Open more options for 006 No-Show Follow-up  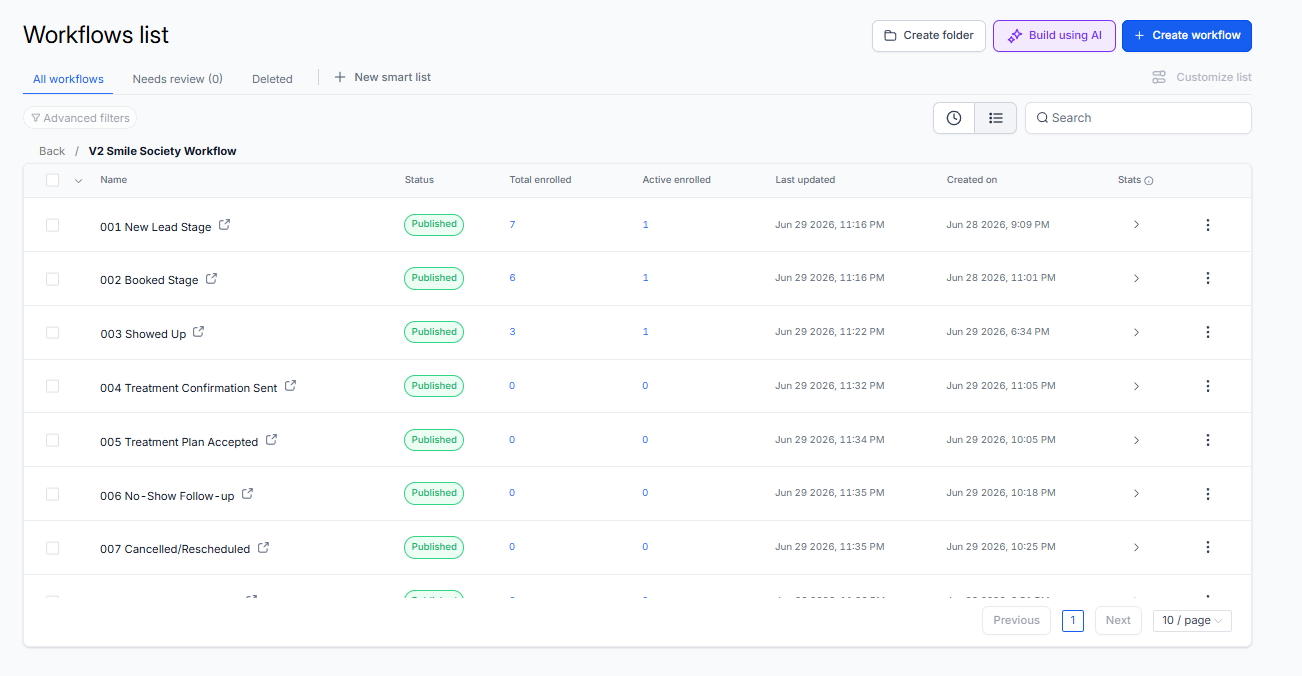point(1208,494)
